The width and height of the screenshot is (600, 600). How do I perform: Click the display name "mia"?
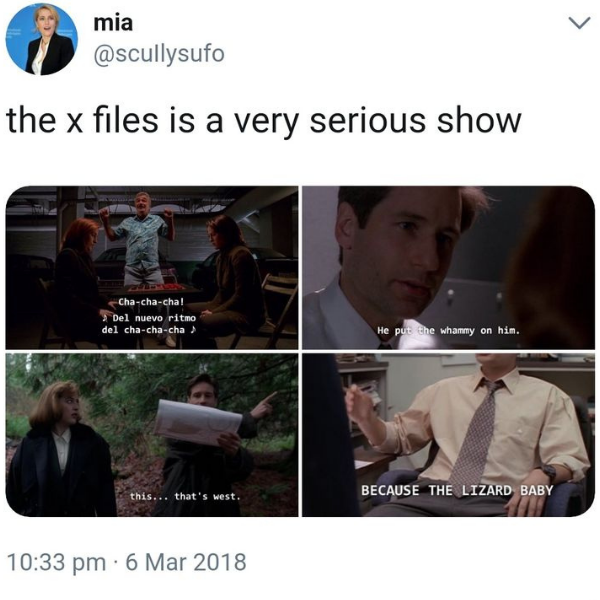(113, 23)
